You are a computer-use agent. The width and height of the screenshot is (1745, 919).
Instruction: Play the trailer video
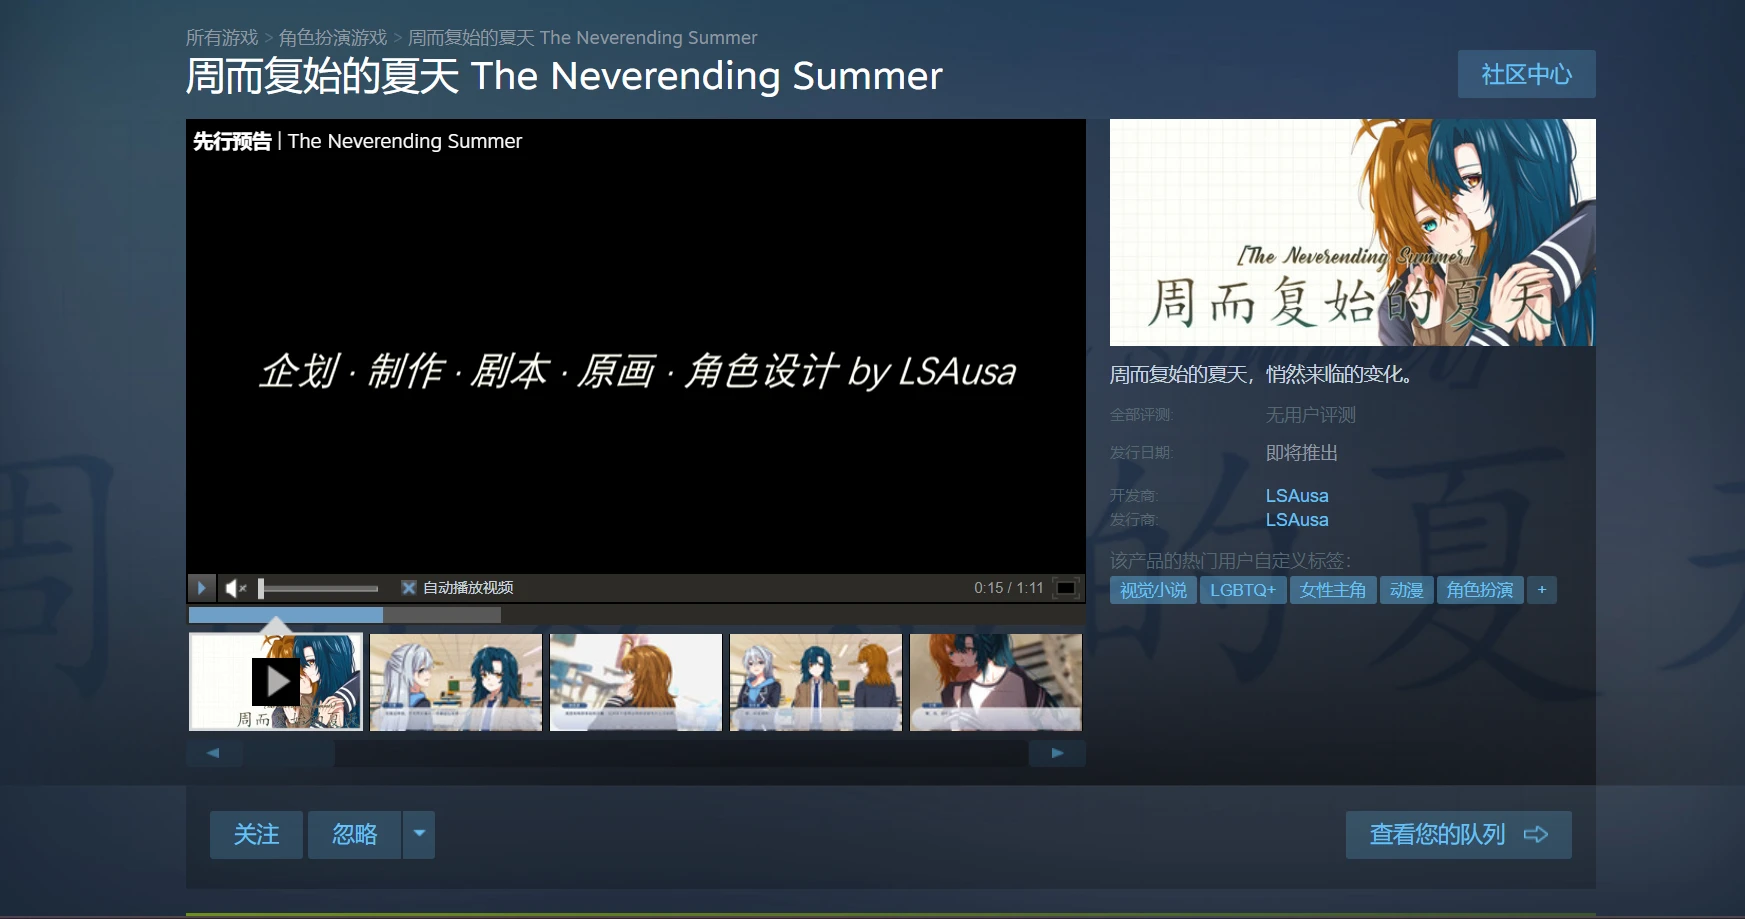pyautogui.click(x=201, y=588)
